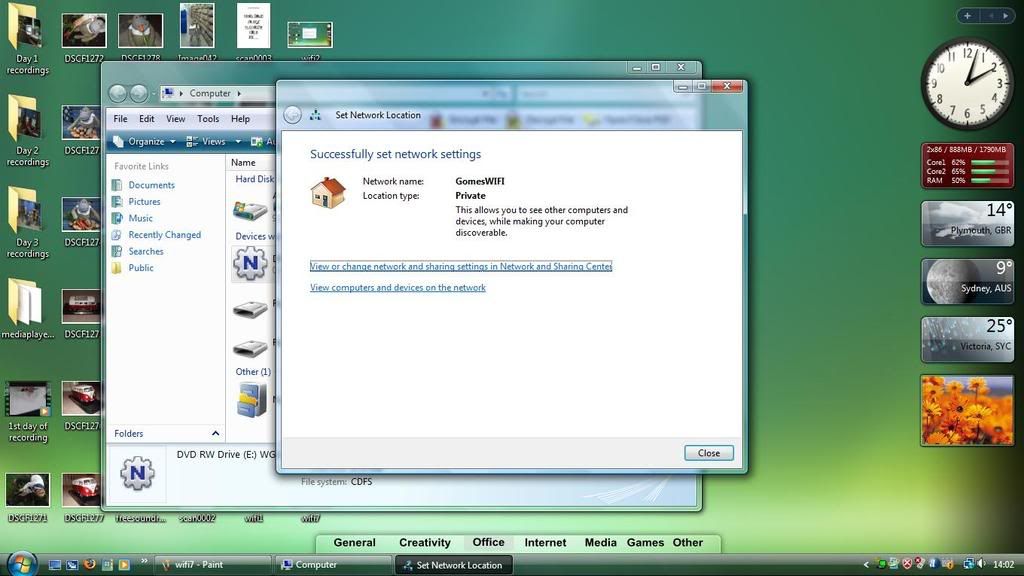Switch to the Internet tab on the dock
1024x576 pixels.
tap(545, 543)
